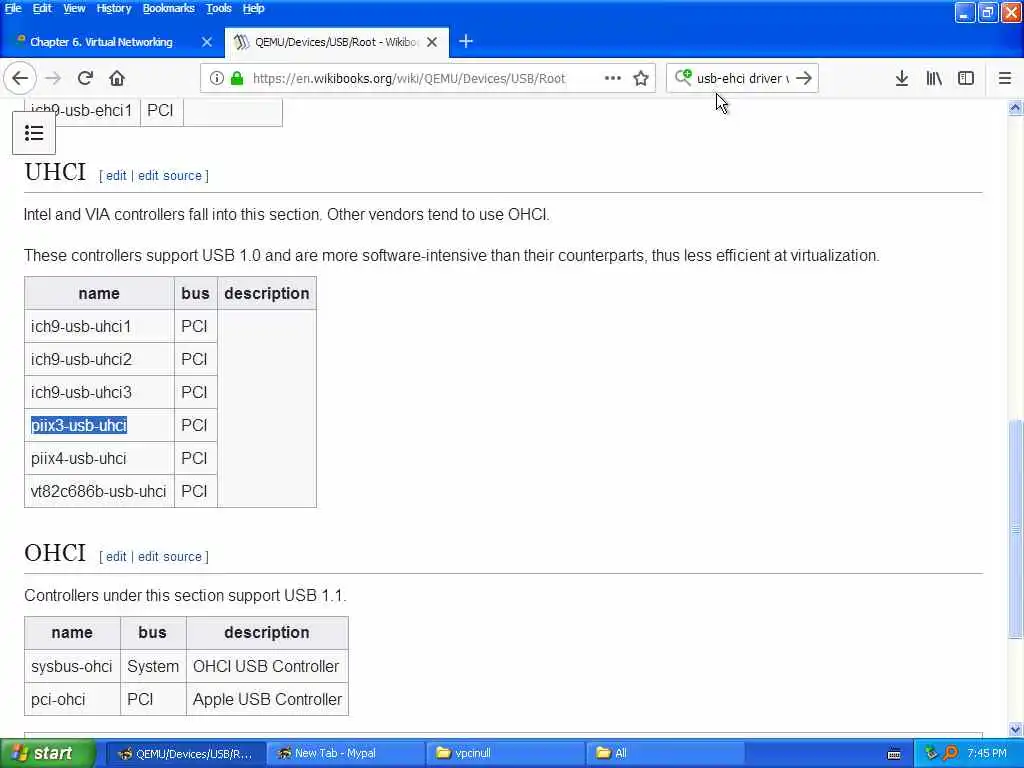
Task: Click the highlighted piix3-usb-uhci cell
Action: (99, 425)
